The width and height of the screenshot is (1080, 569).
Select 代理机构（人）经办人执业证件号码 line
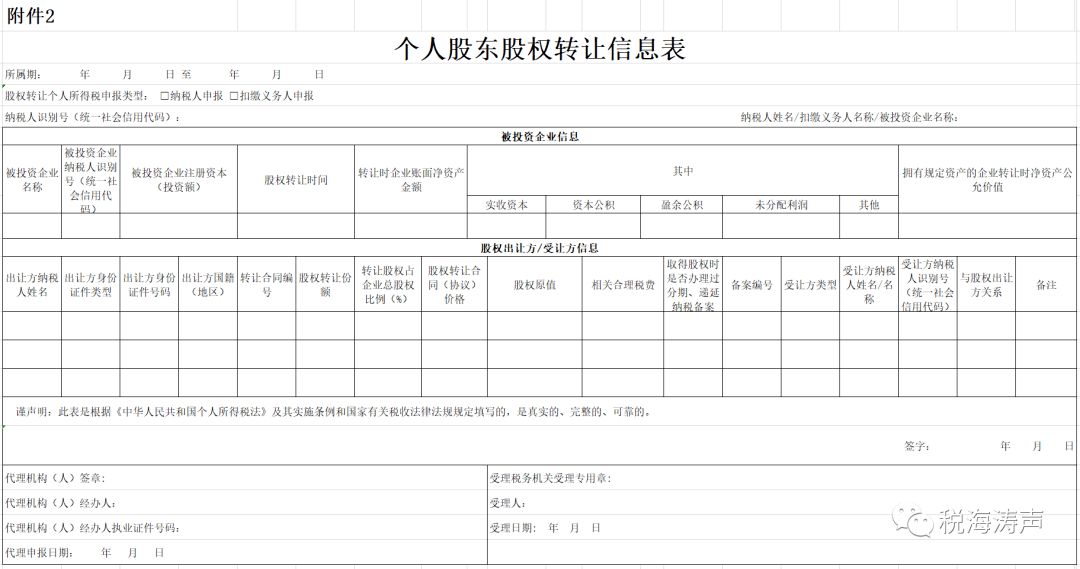point(92,528)
